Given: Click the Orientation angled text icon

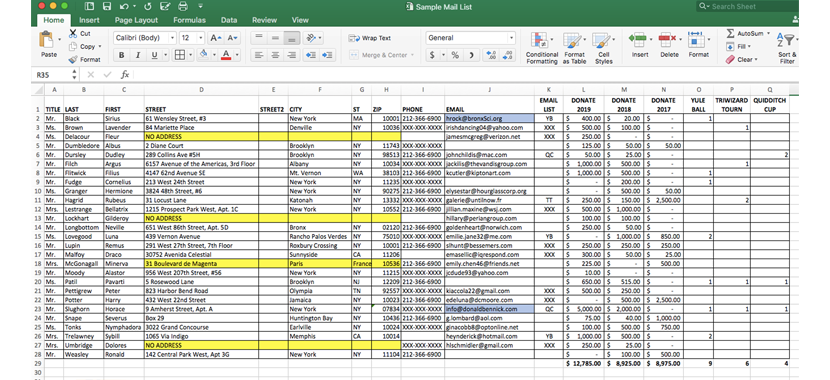Looking at the screenshot, I should click(311, 38).
